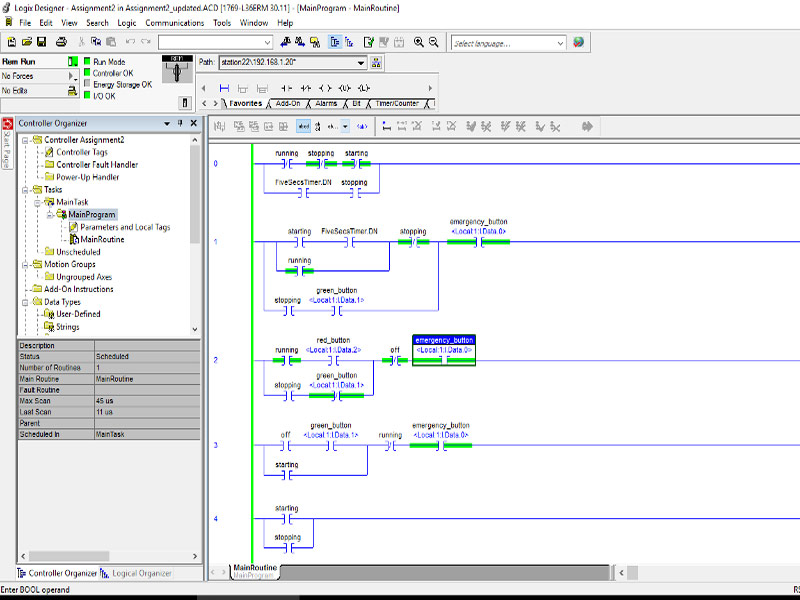
Task: Select the highlighted emergency_button contact on rung 2
Action: [444, 351]
